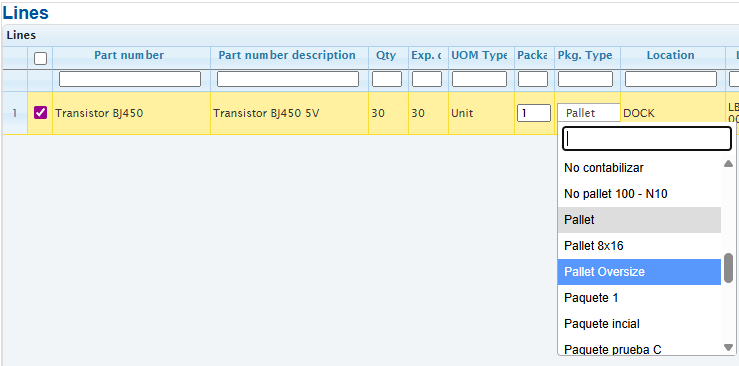
Task: Select the No contabilizar option
Action: (639, 168)
